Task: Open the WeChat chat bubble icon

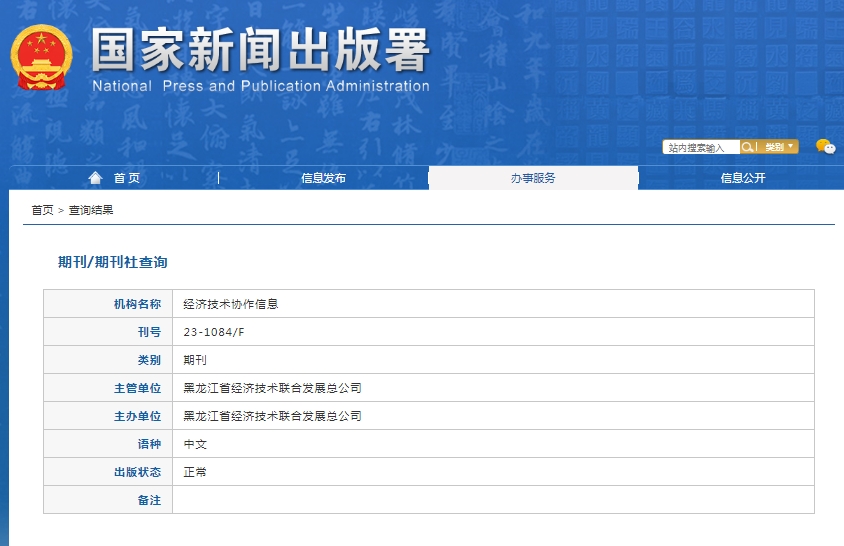Action: point(825,147)
